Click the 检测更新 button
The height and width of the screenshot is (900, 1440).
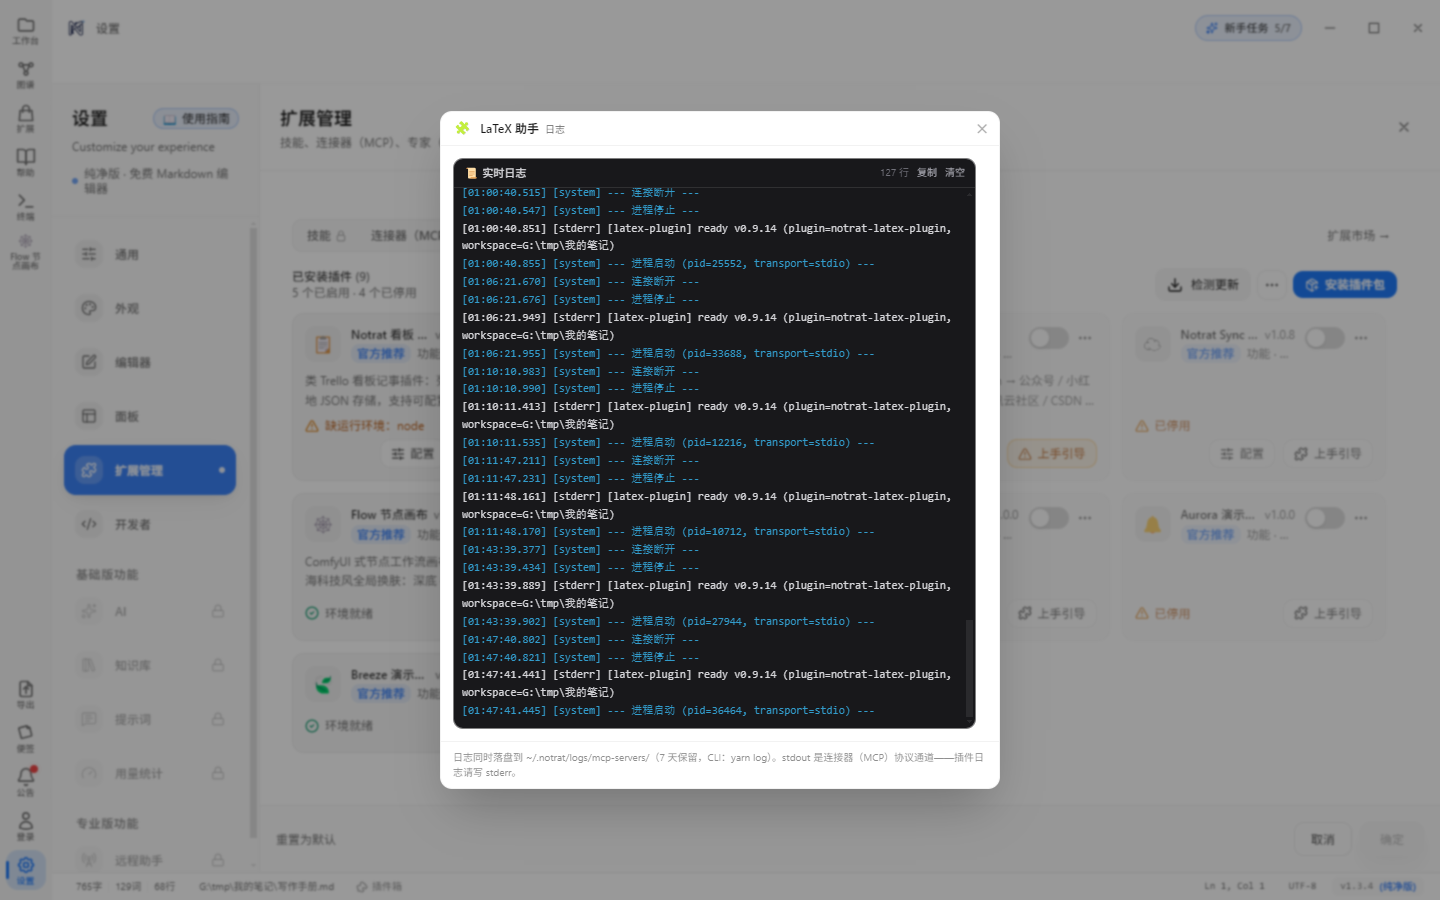coord(1203,285)
